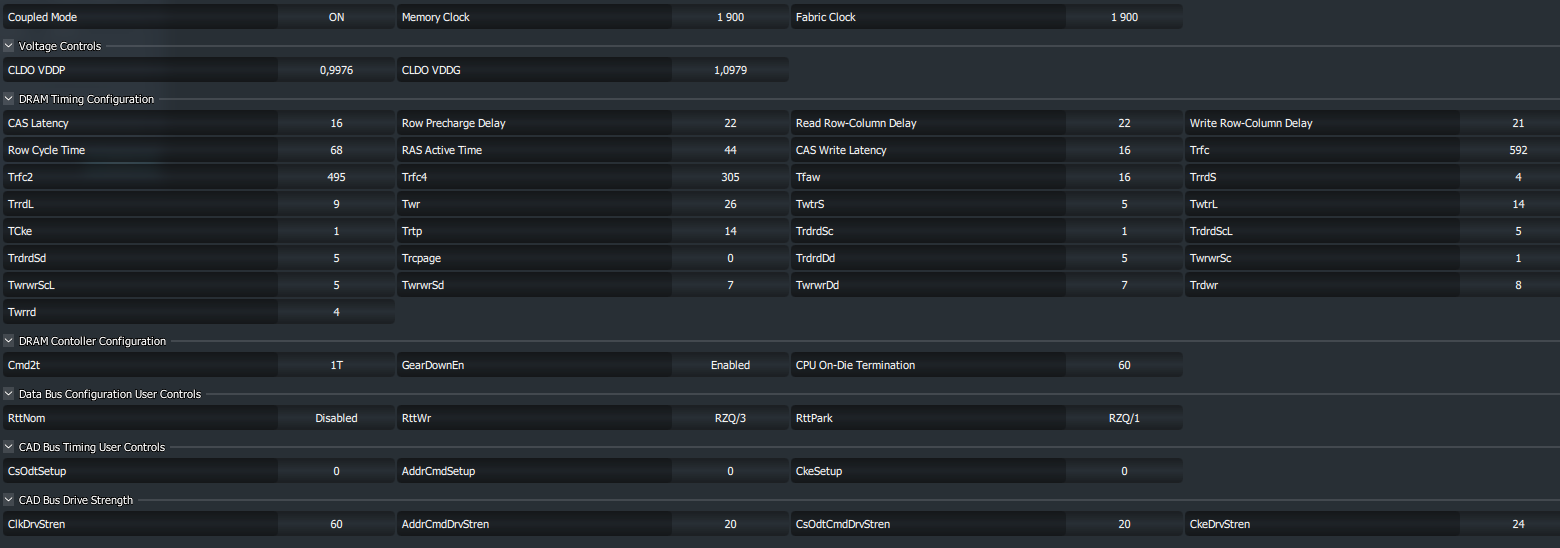Select the CAS Latency value field
Viewport: 1560px width, 548px height.
336,123
